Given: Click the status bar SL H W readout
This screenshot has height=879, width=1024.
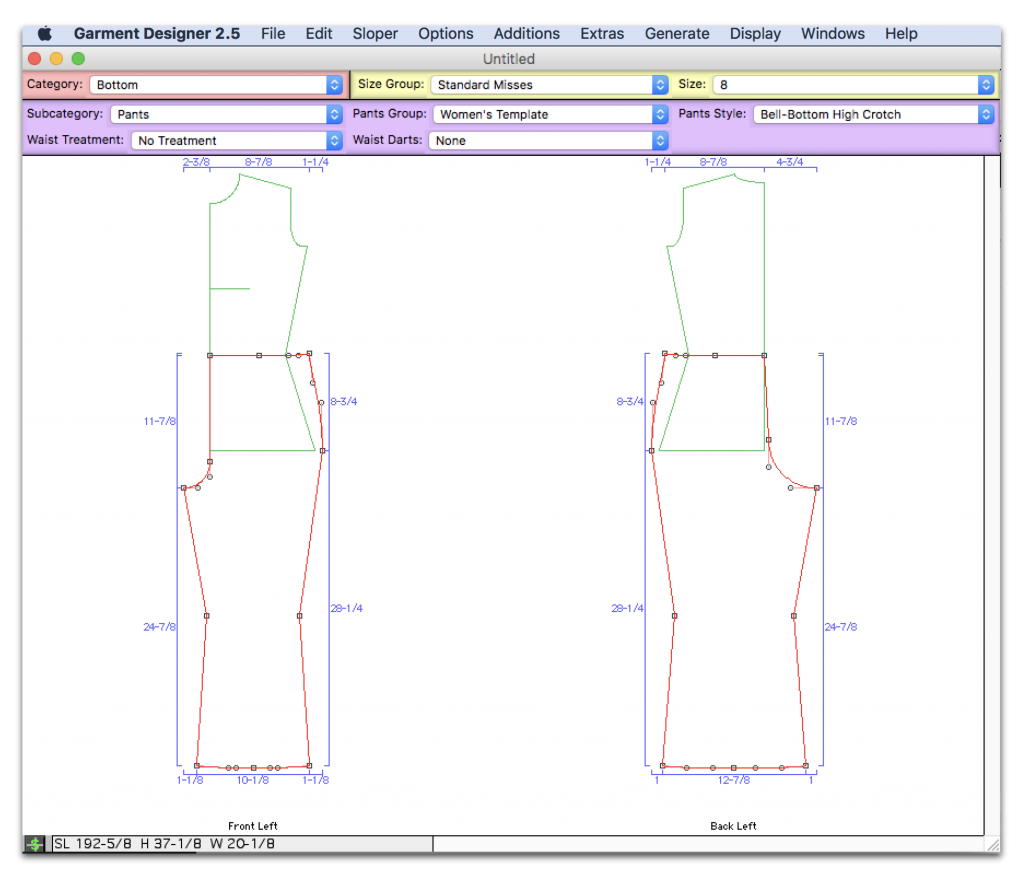Looking at the screenshot, I should [x=242, y=844].
